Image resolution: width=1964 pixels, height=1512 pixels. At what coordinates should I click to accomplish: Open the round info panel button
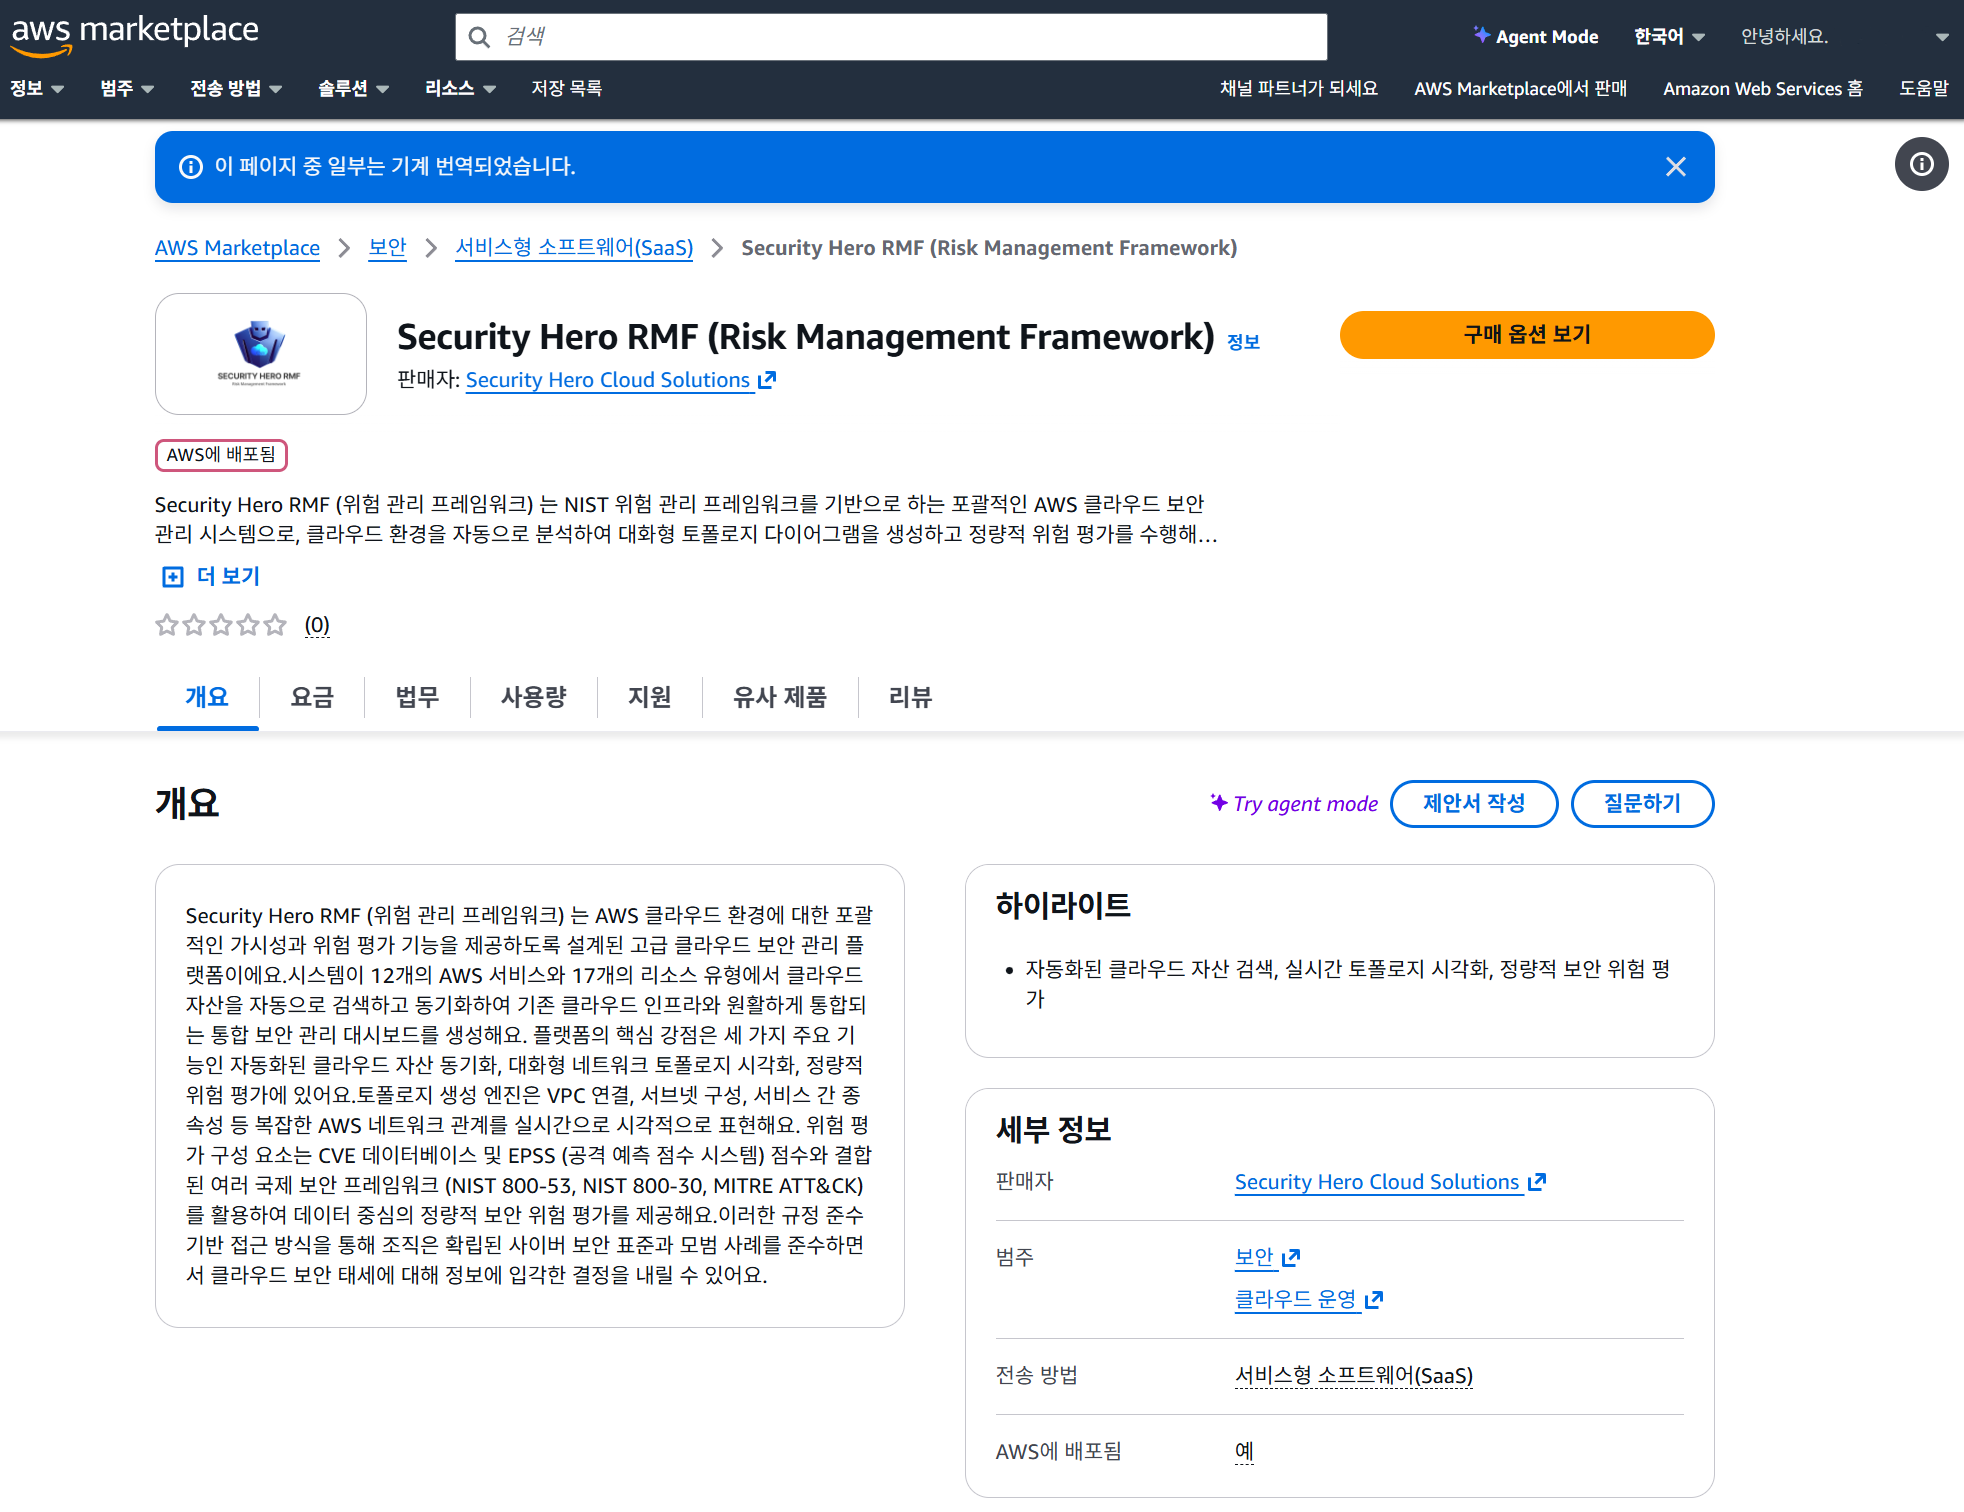click(x=1921, y=164)
